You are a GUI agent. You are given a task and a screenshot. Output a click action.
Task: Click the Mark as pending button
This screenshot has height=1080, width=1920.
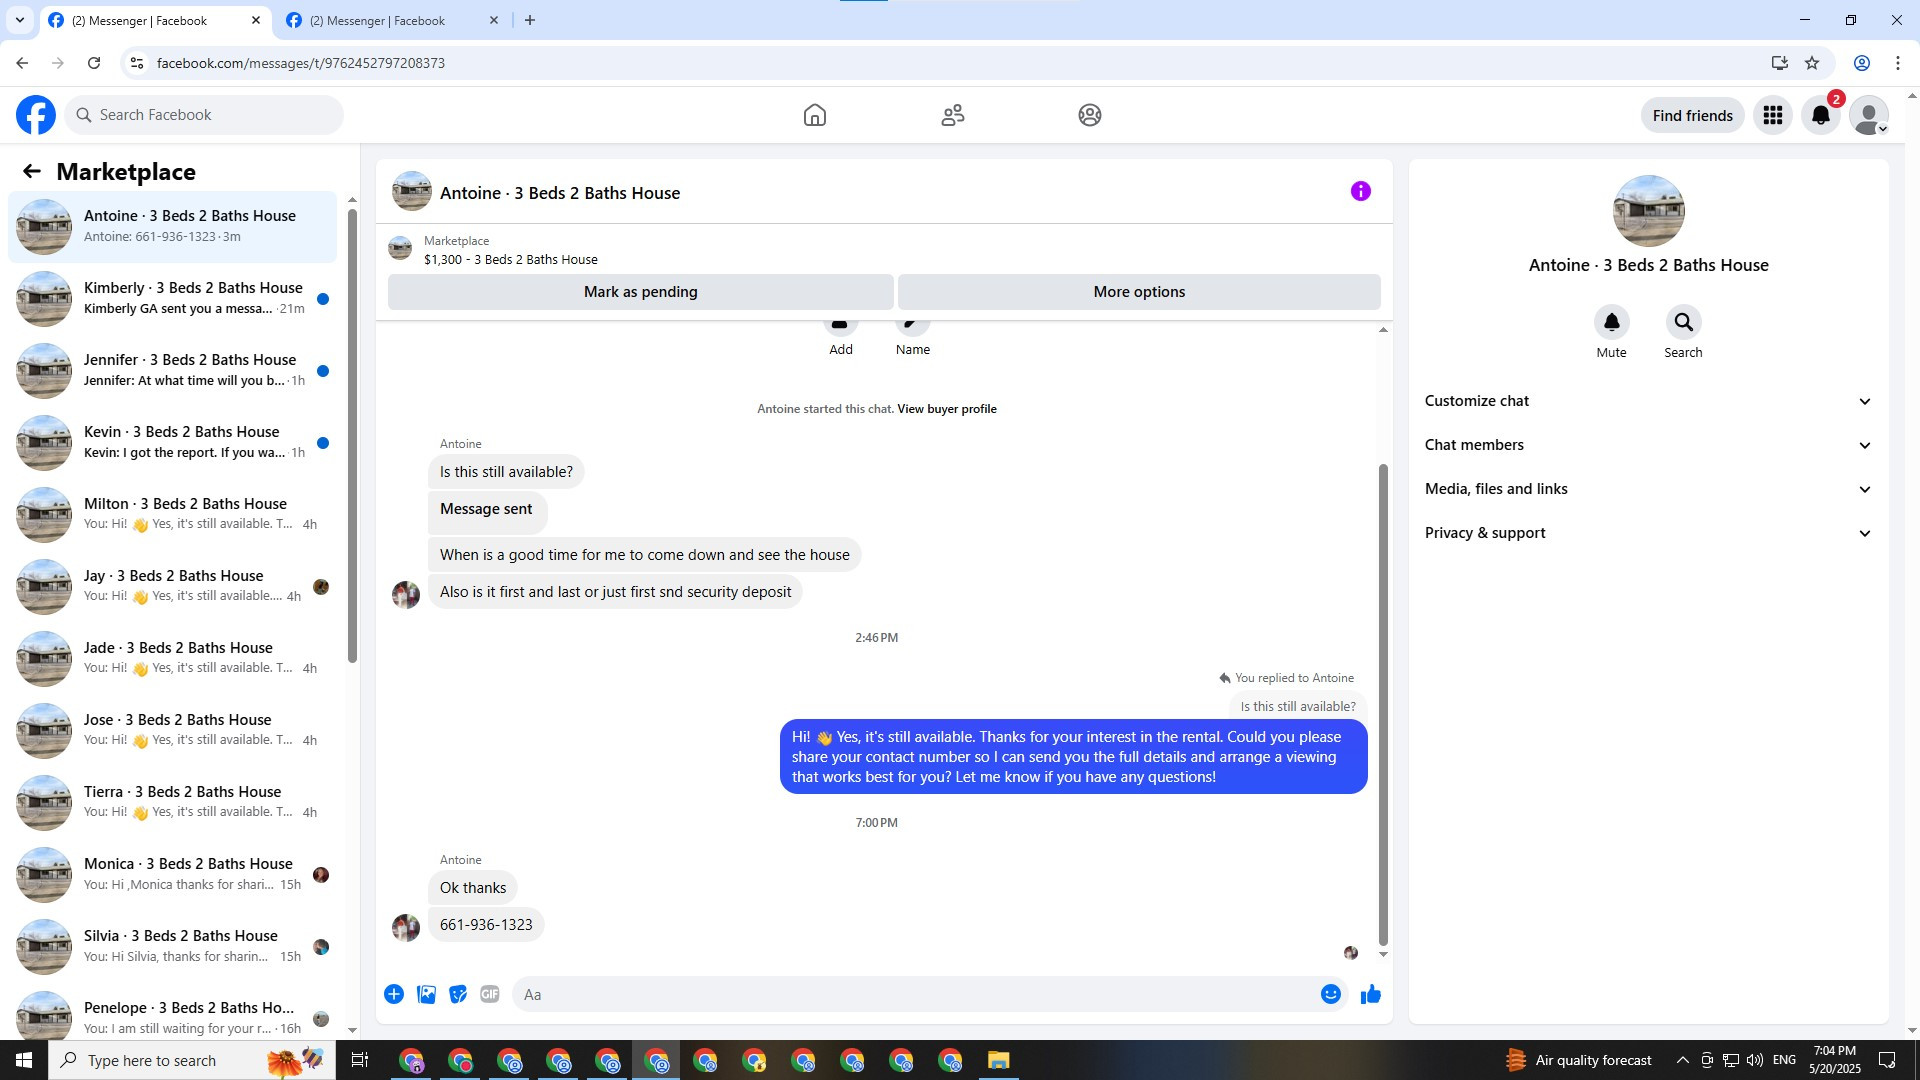point(640,292)
